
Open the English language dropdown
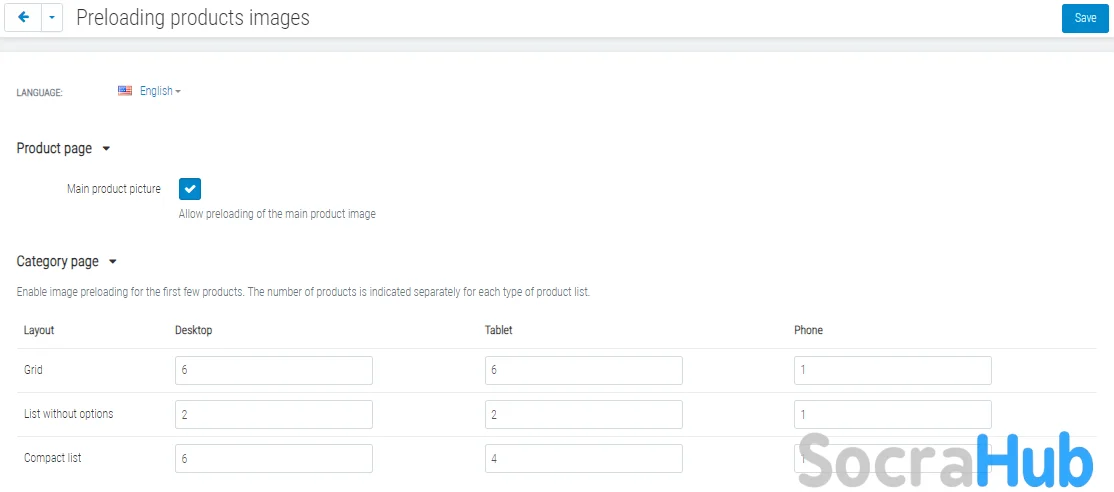pos(160,91)
